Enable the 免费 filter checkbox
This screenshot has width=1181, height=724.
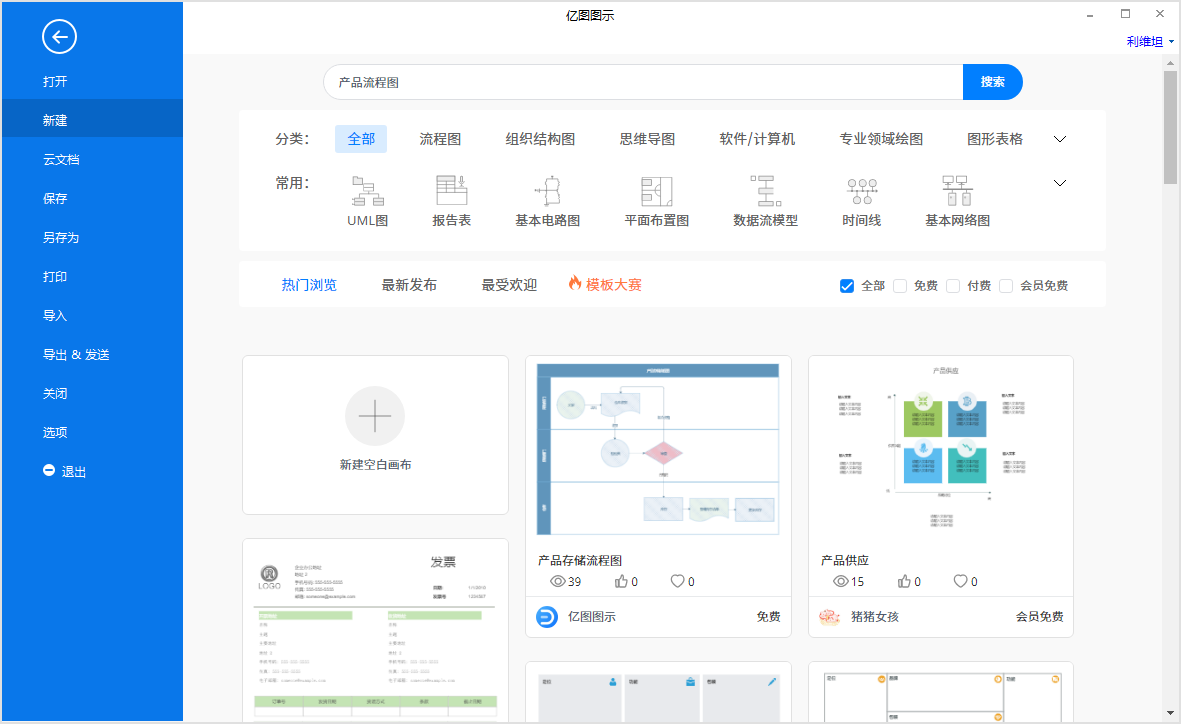[900, 286]
